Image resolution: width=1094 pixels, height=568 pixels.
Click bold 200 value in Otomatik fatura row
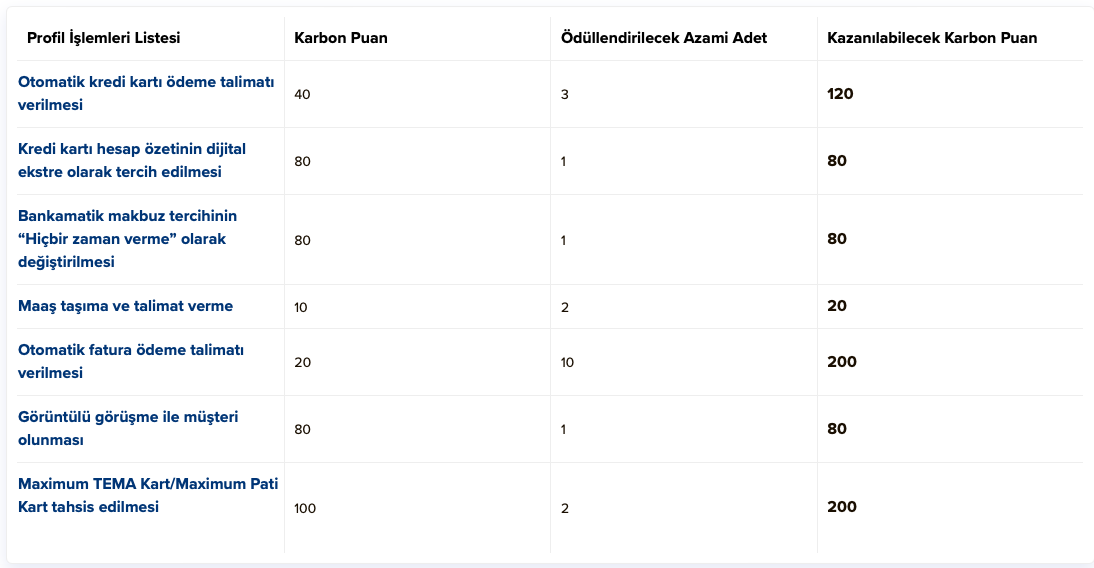tap(842, 362)
